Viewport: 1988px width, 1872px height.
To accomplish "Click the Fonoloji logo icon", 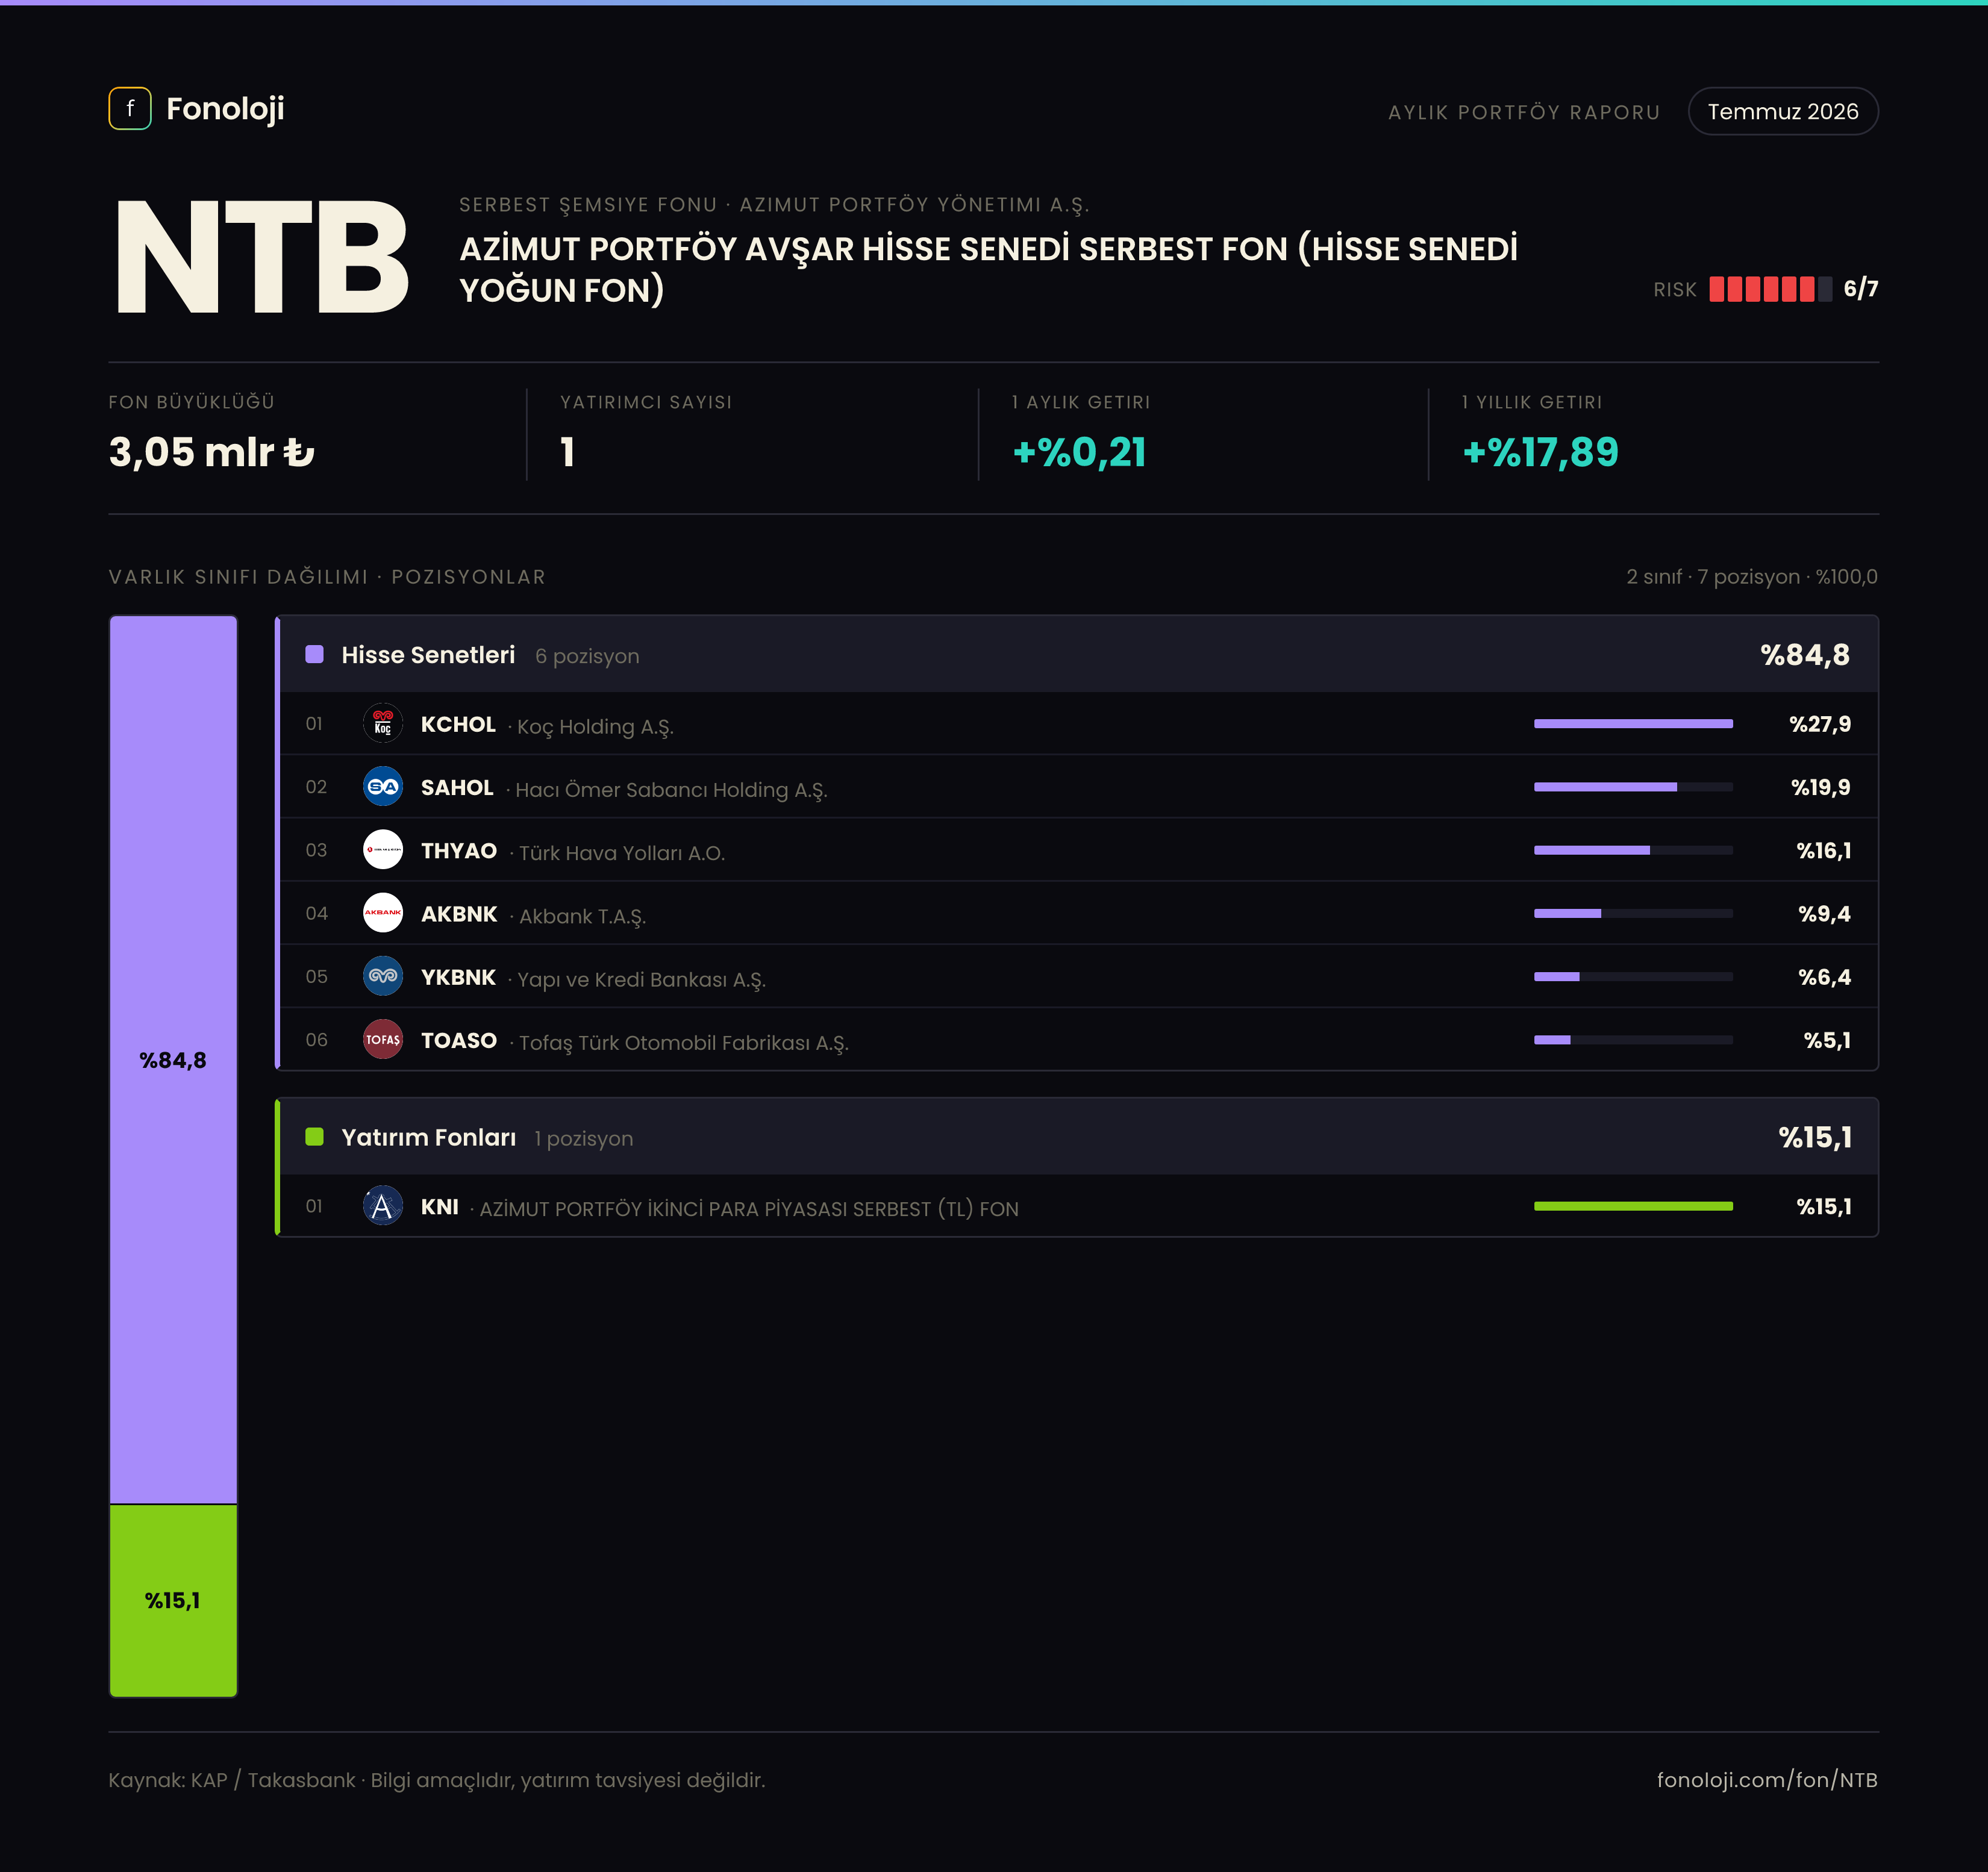I will (x=130, y=108).
